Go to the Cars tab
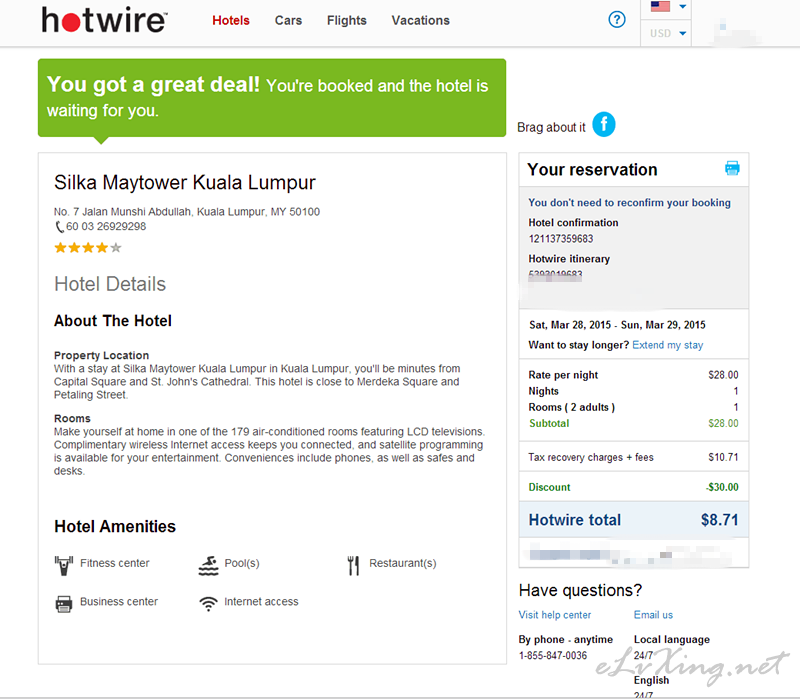 (288, 20)
